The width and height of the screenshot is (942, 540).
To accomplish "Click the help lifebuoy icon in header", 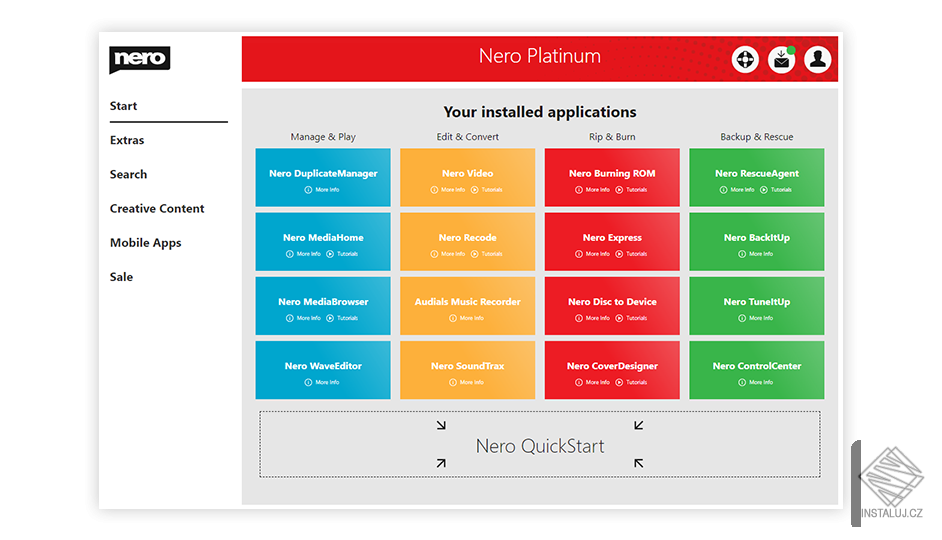I will 745,59.
